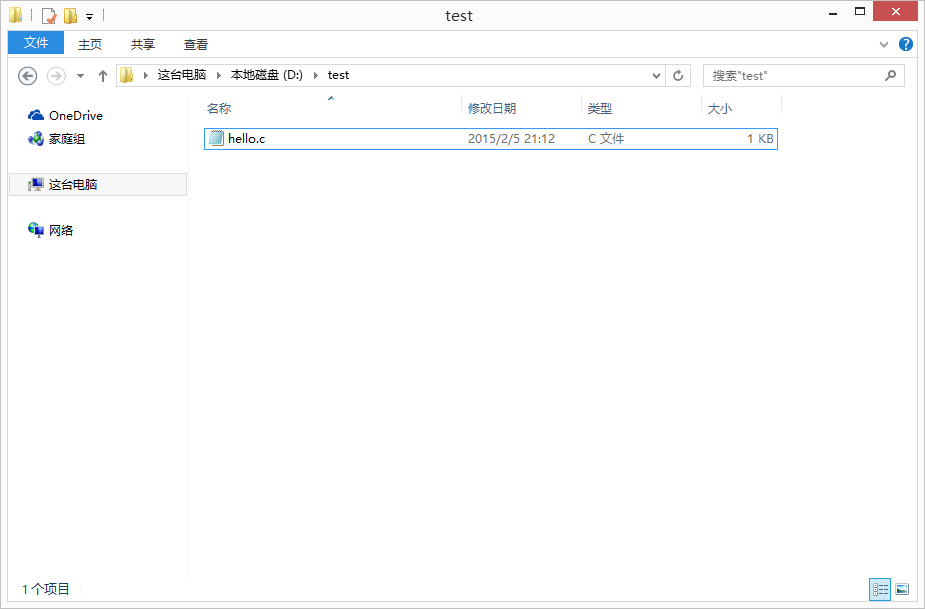925x609 pixels.
Task: Select 这台电脑 in the navigation pane
Action: [x=98, y=184]
